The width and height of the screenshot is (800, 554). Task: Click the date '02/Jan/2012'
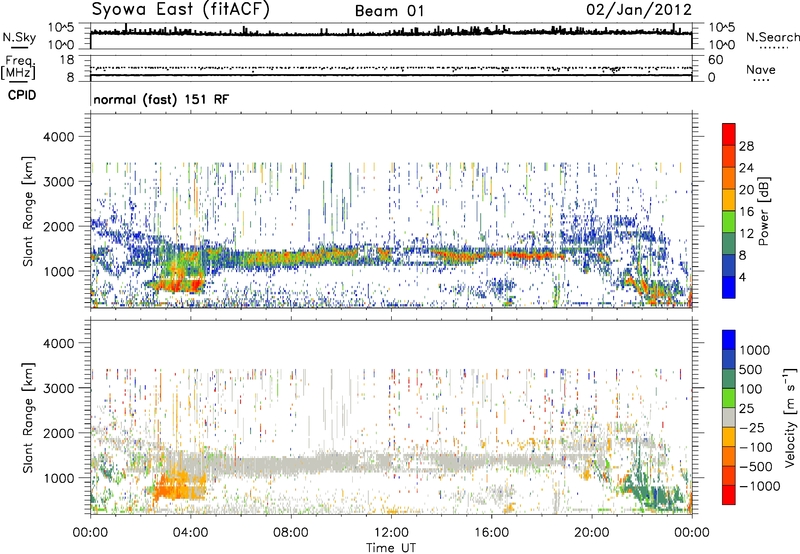tap(639, 10)
